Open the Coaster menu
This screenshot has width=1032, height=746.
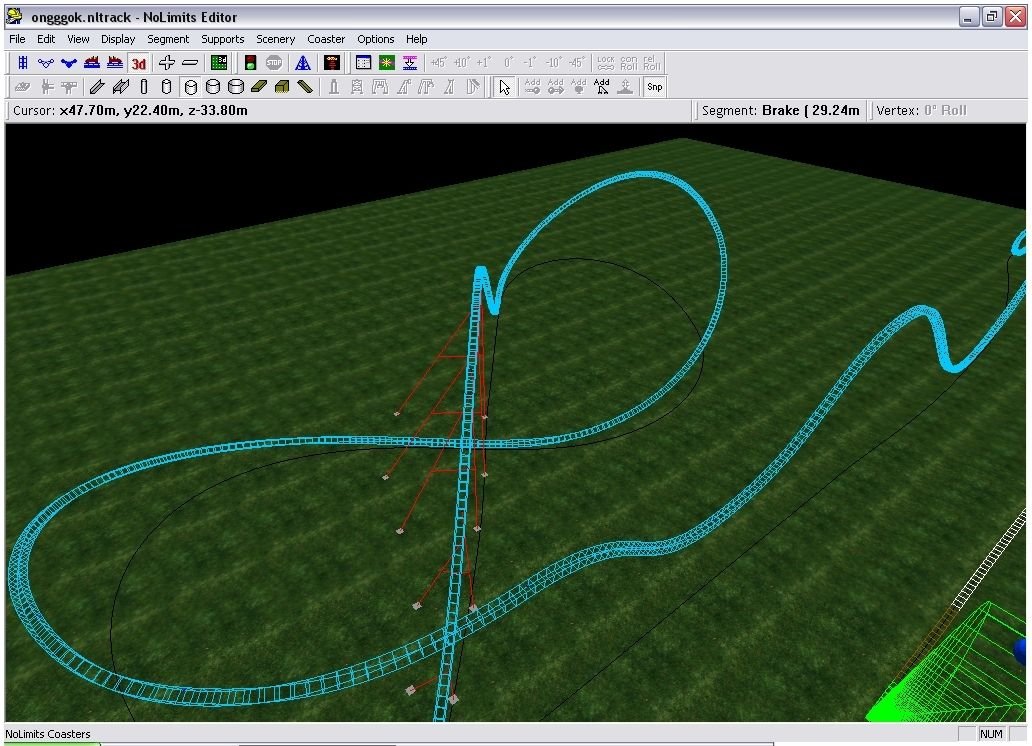click(326, 40)
